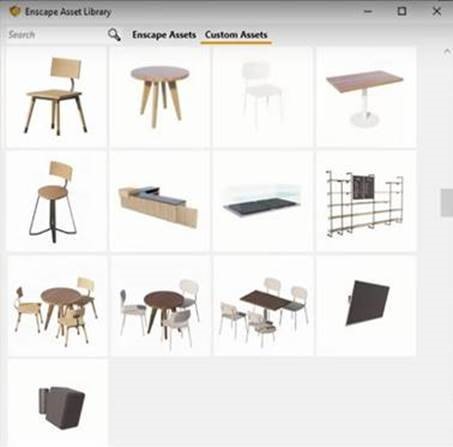453x447 pixels.
Task: Select the rectangular table with four chairs
Action: 263,306
